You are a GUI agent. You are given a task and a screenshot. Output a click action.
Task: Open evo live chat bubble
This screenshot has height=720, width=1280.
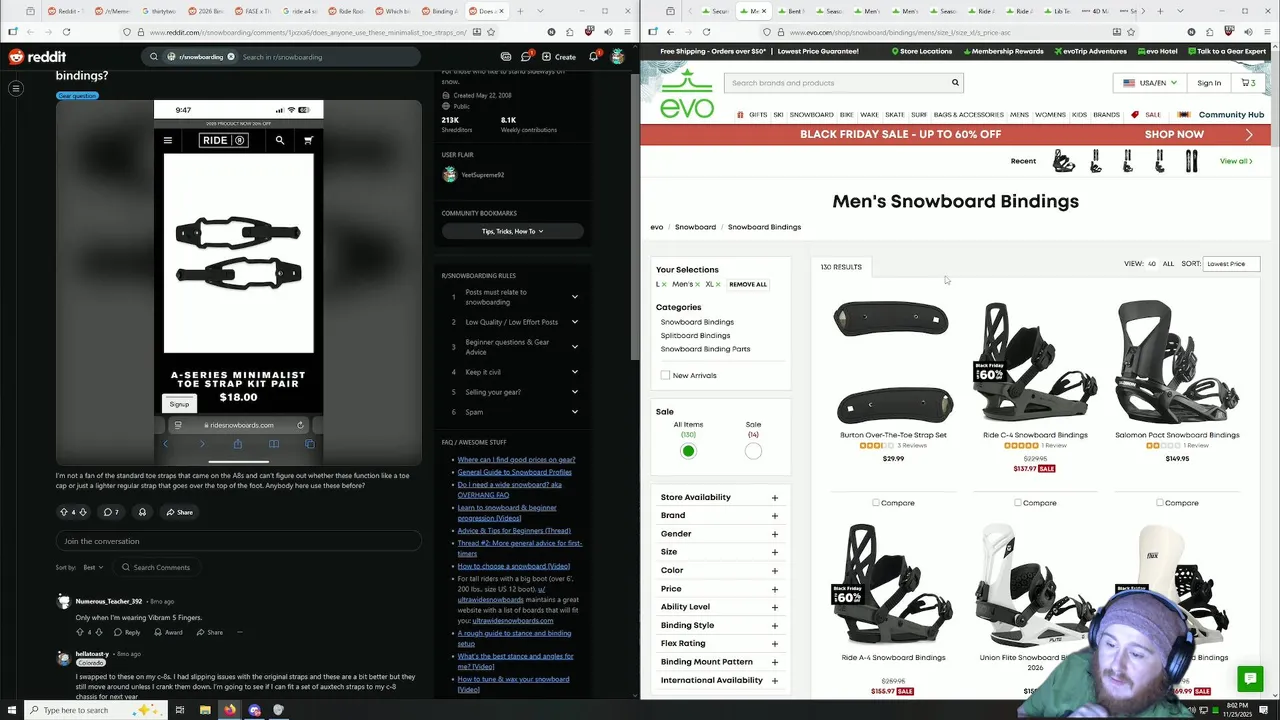click(x=1250, y=679)
